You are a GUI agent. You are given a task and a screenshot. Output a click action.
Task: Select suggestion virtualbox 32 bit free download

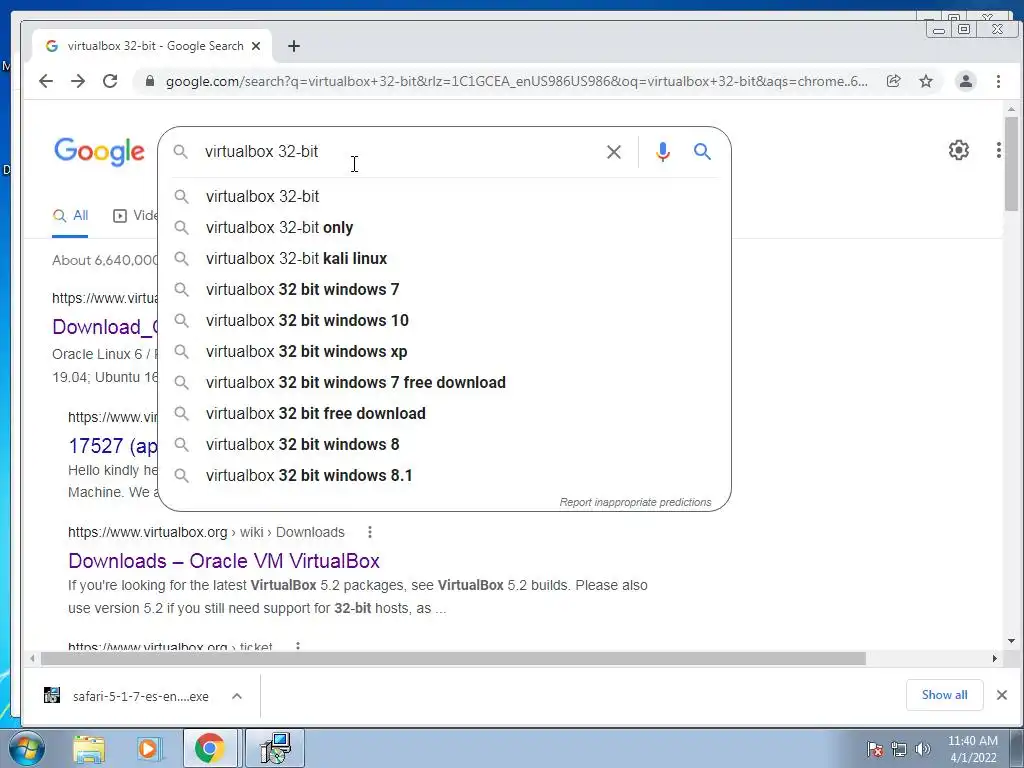[444, 413]
